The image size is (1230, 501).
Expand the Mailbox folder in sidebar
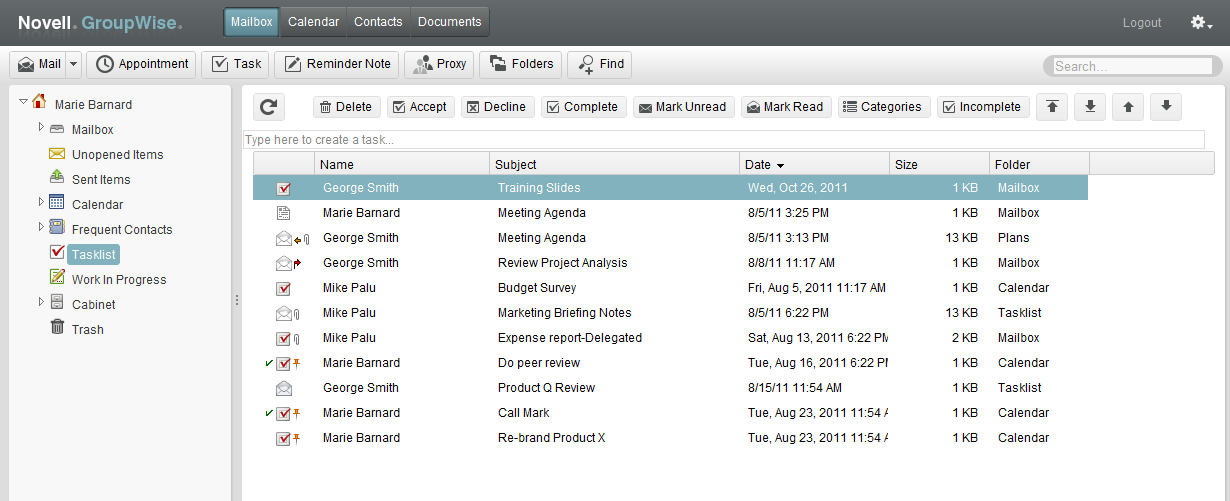(41, 127)
